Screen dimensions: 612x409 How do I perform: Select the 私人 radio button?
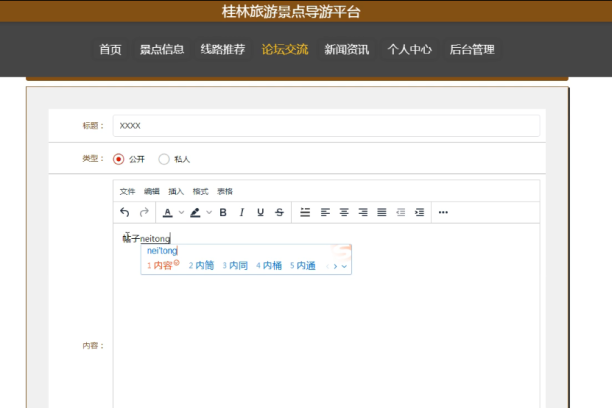[164, 159]
